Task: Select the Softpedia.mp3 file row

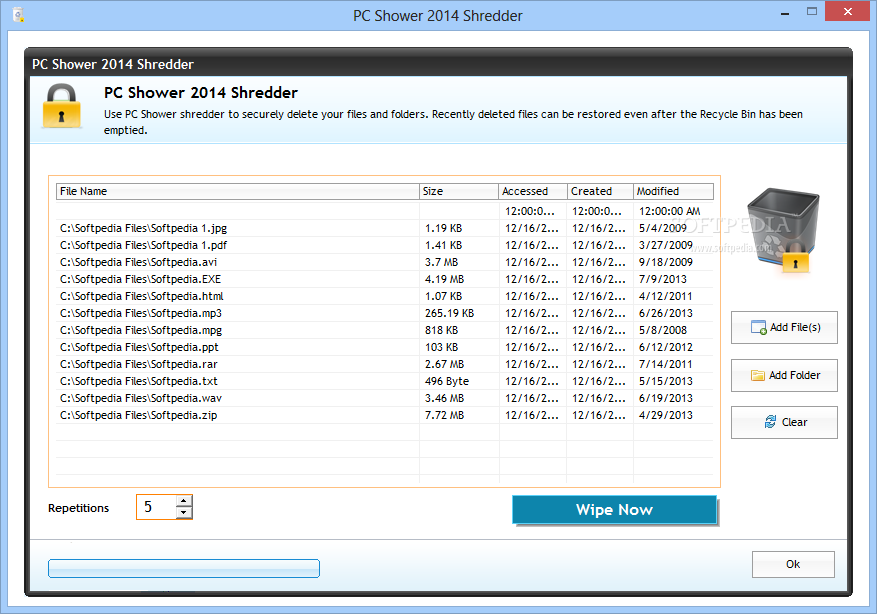Action: point(385,313)
